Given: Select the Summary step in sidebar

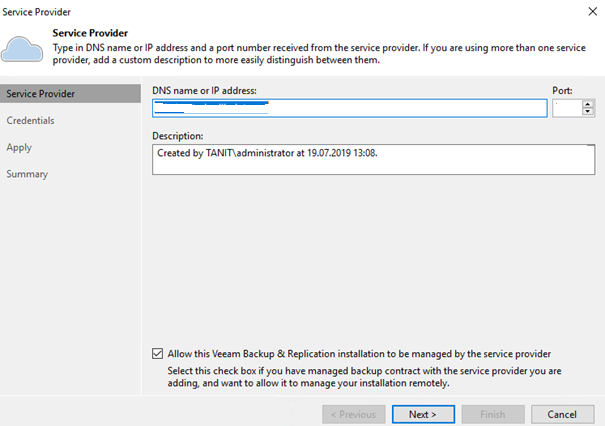Looking at the screenshot, I should tap(27, 174).
